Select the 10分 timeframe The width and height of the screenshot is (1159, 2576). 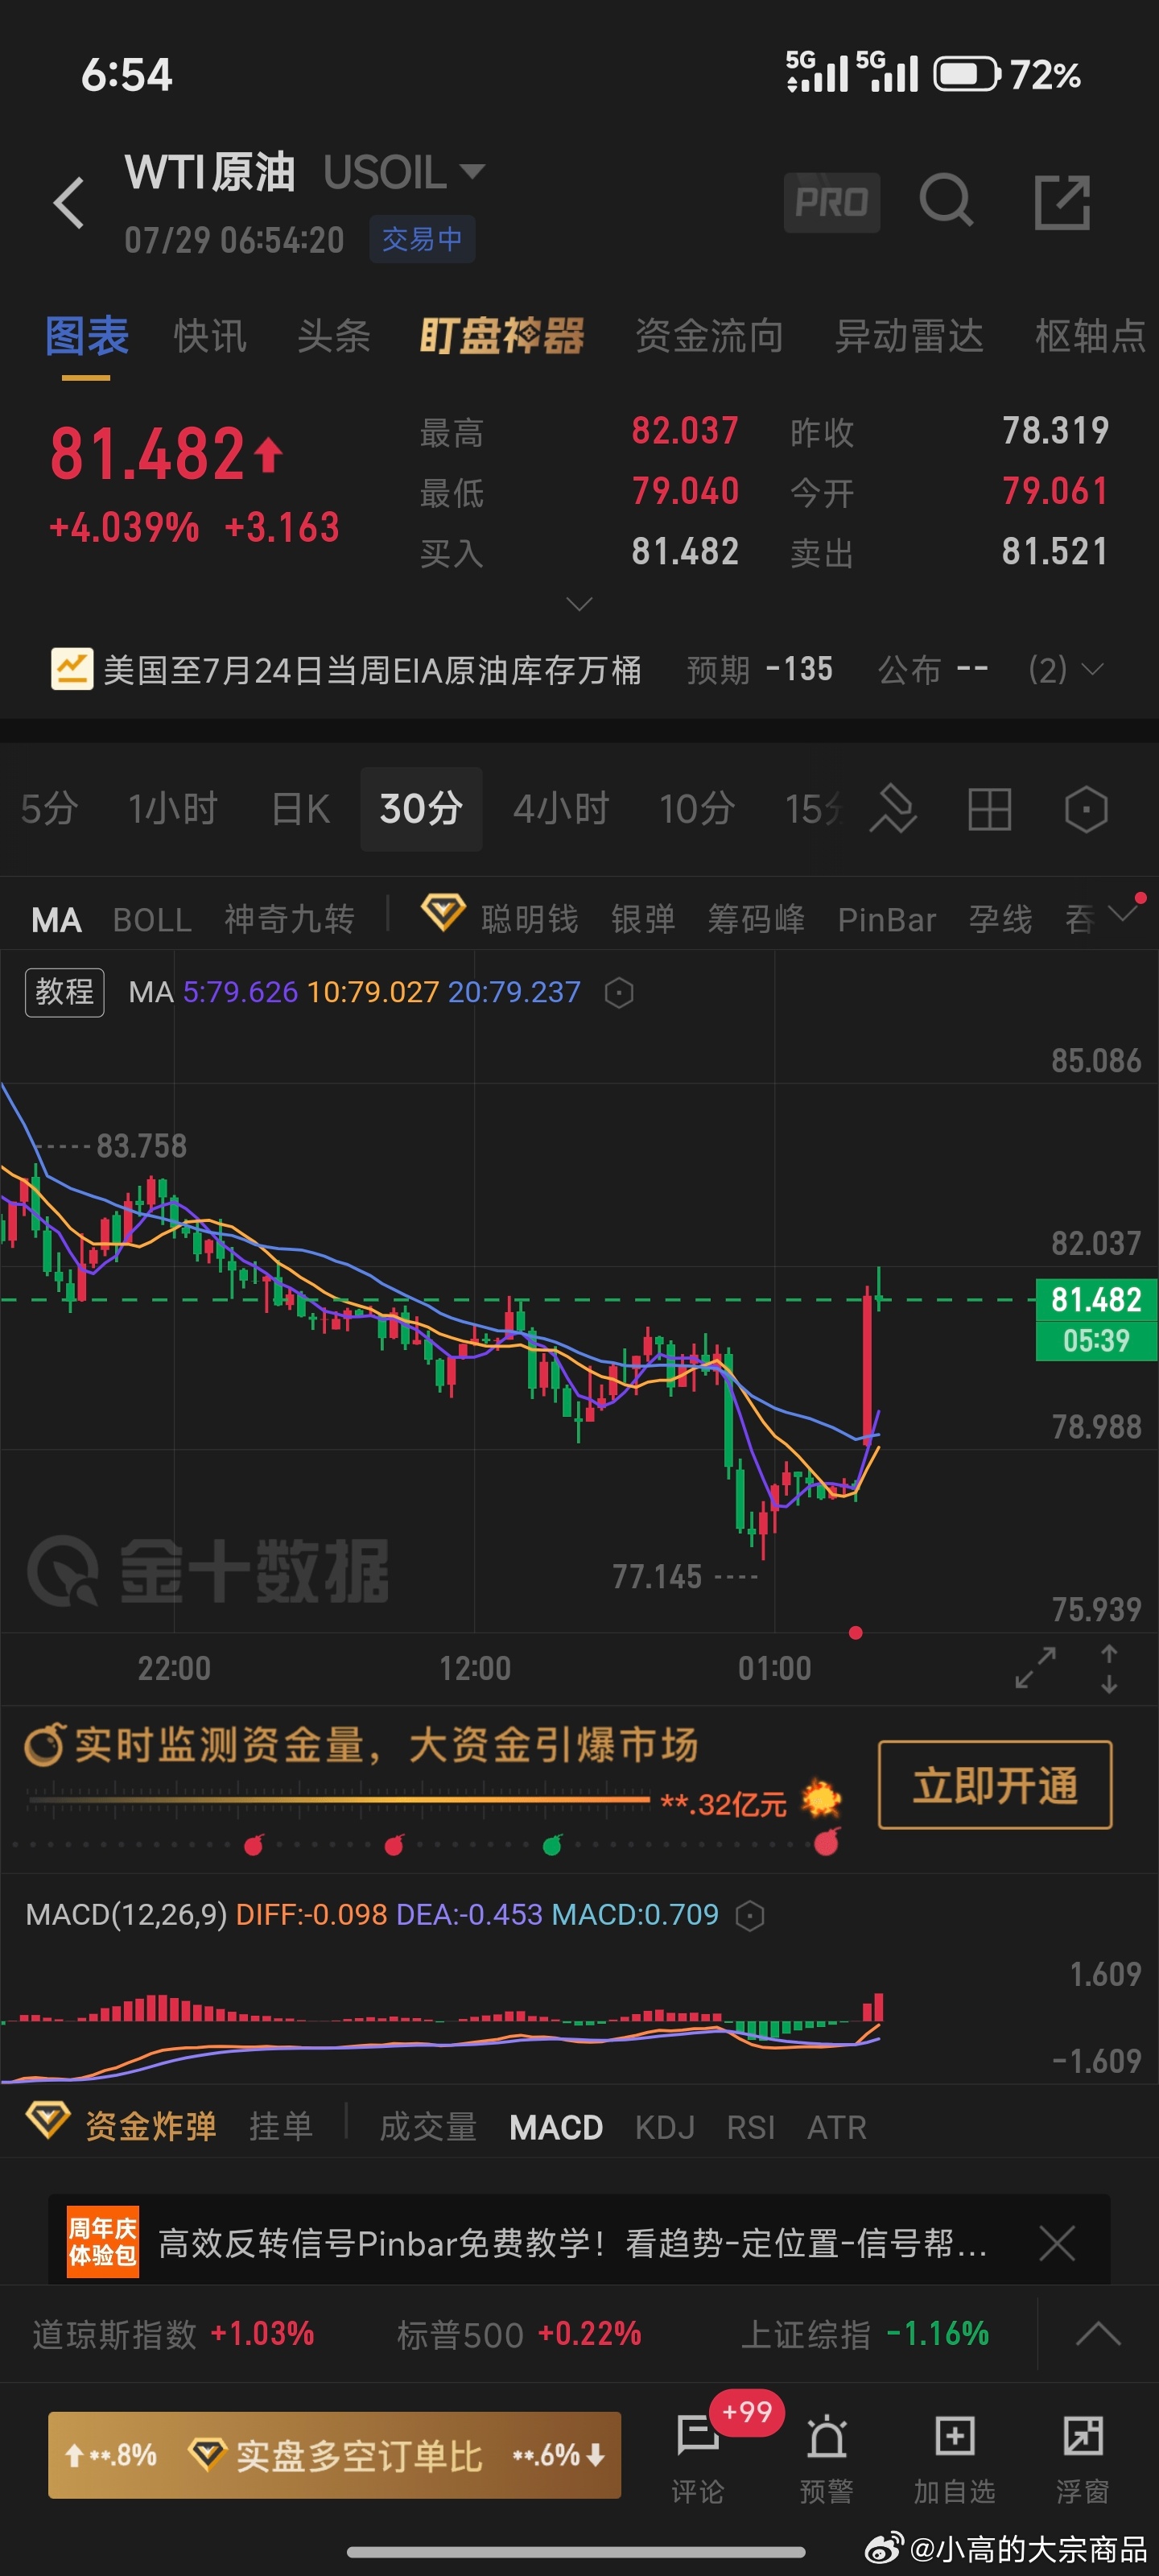tap(697, 808)
